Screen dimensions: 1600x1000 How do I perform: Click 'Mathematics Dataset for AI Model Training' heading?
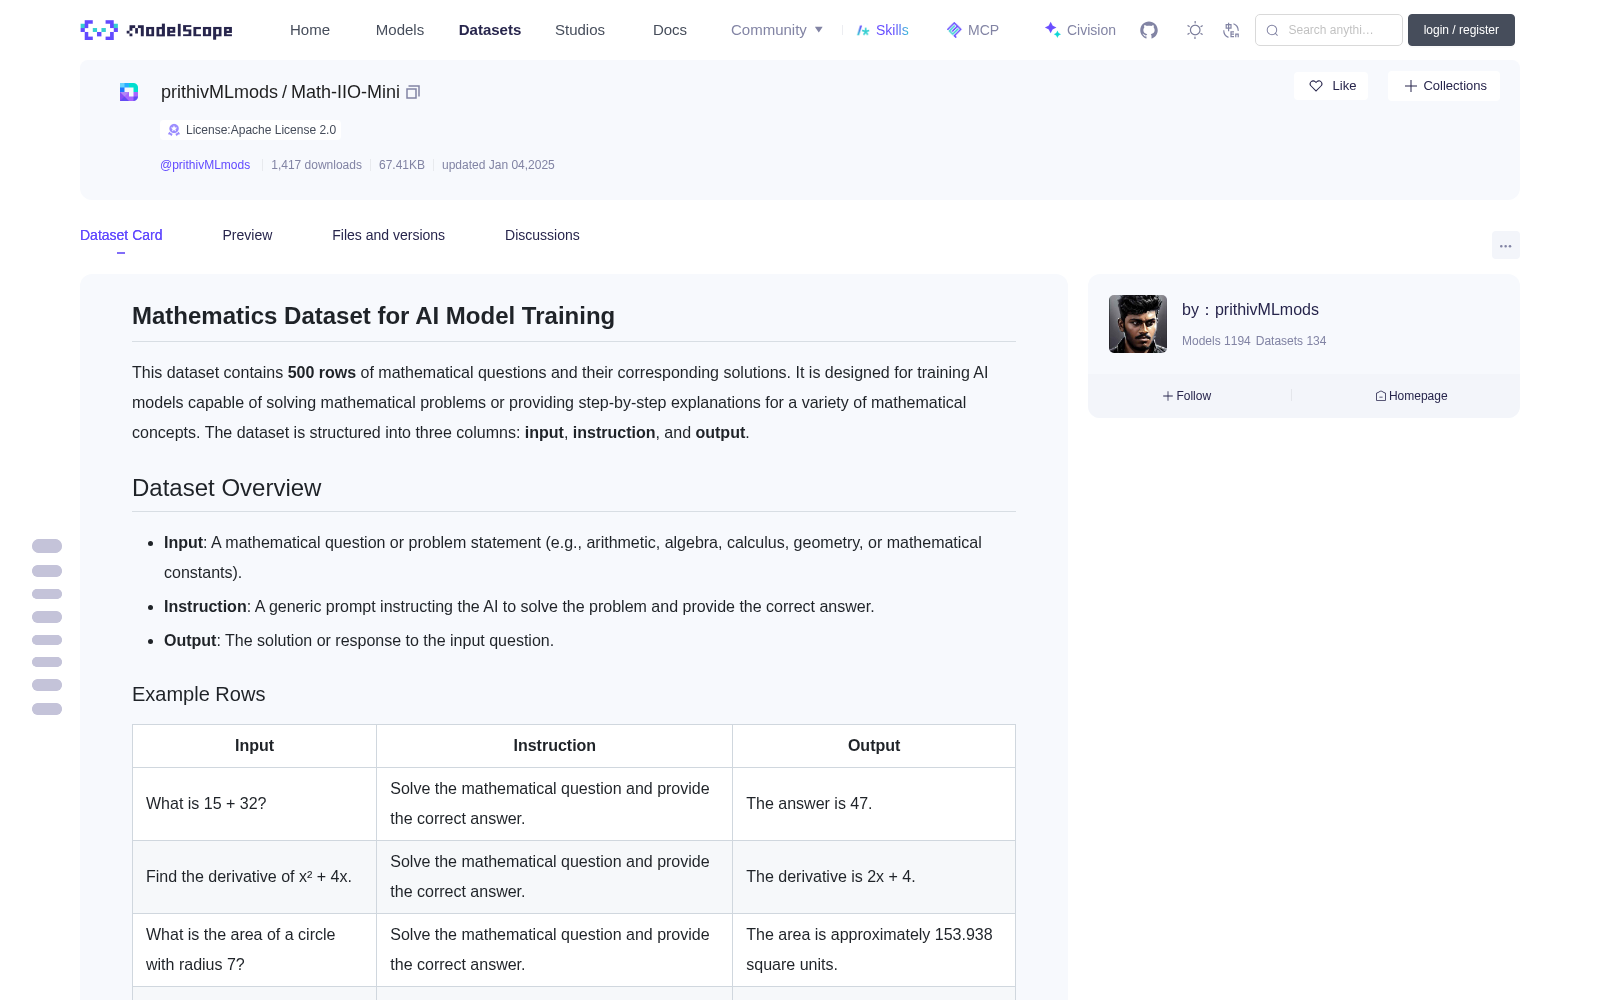click(373, 316)
